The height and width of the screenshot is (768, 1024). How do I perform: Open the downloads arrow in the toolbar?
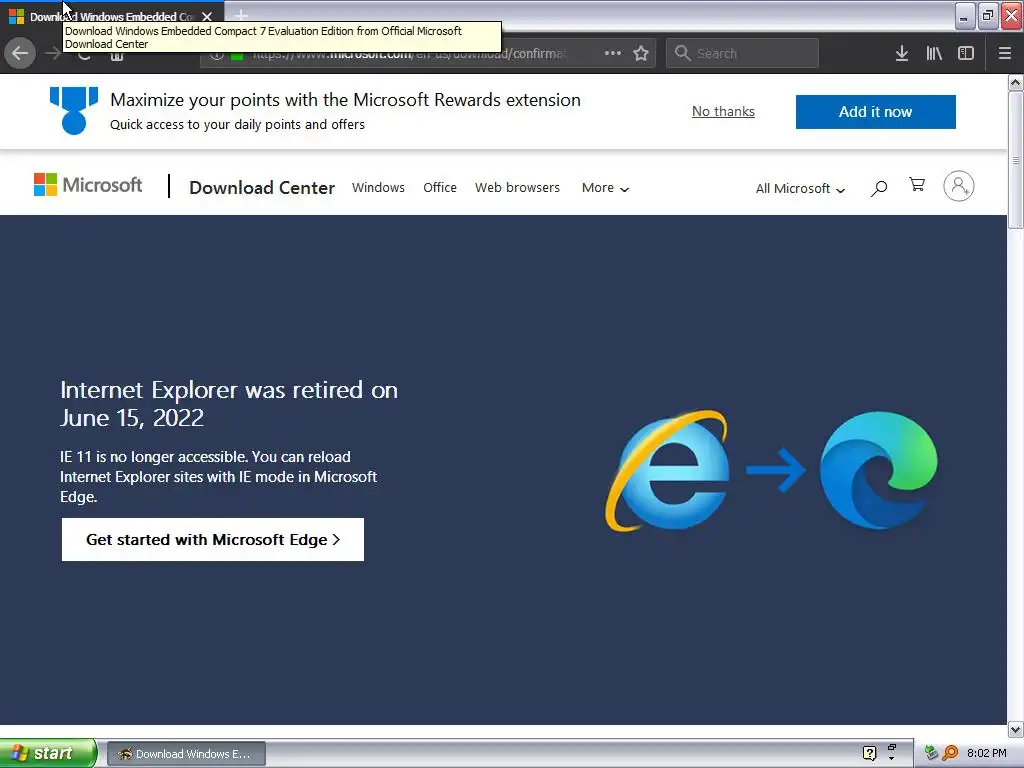902,54
